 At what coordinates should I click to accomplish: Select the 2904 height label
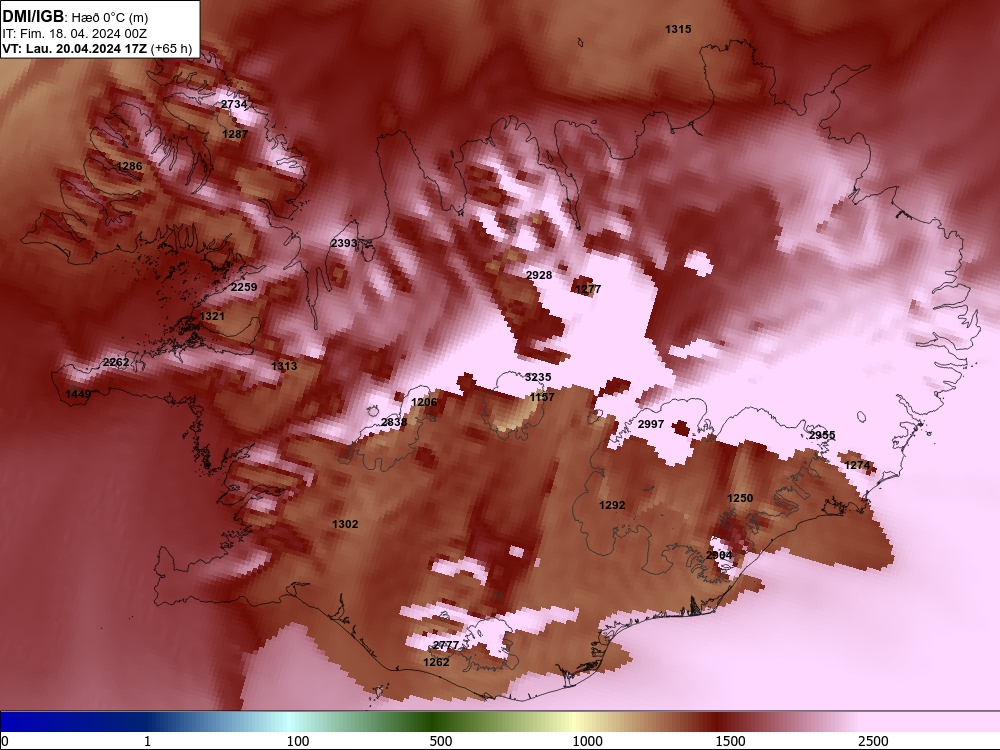coord(719,555)
